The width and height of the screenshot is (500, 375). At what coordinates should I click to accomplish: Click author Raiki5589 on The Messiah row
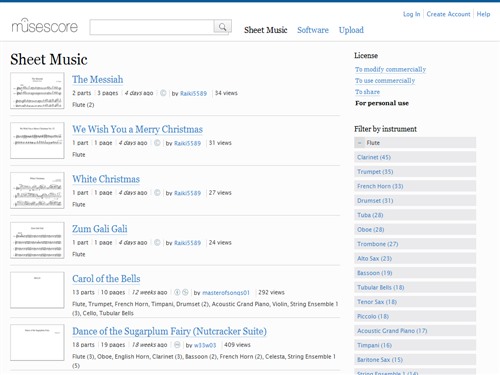click(193, 93)
